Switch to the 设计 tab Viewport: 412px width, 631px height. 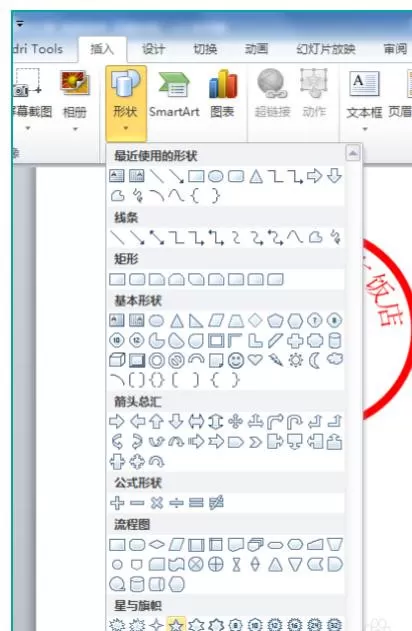pos(153,49)
